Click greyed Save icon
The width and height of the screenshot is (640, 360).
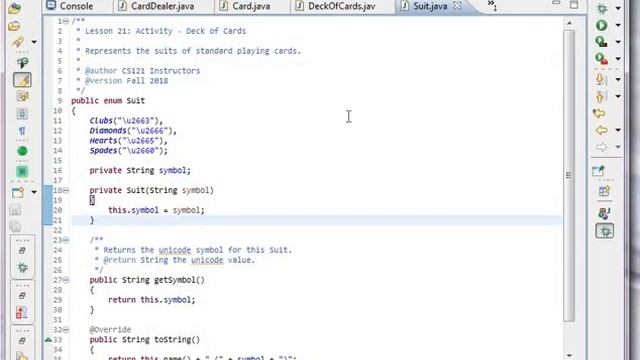coord(15,209)
